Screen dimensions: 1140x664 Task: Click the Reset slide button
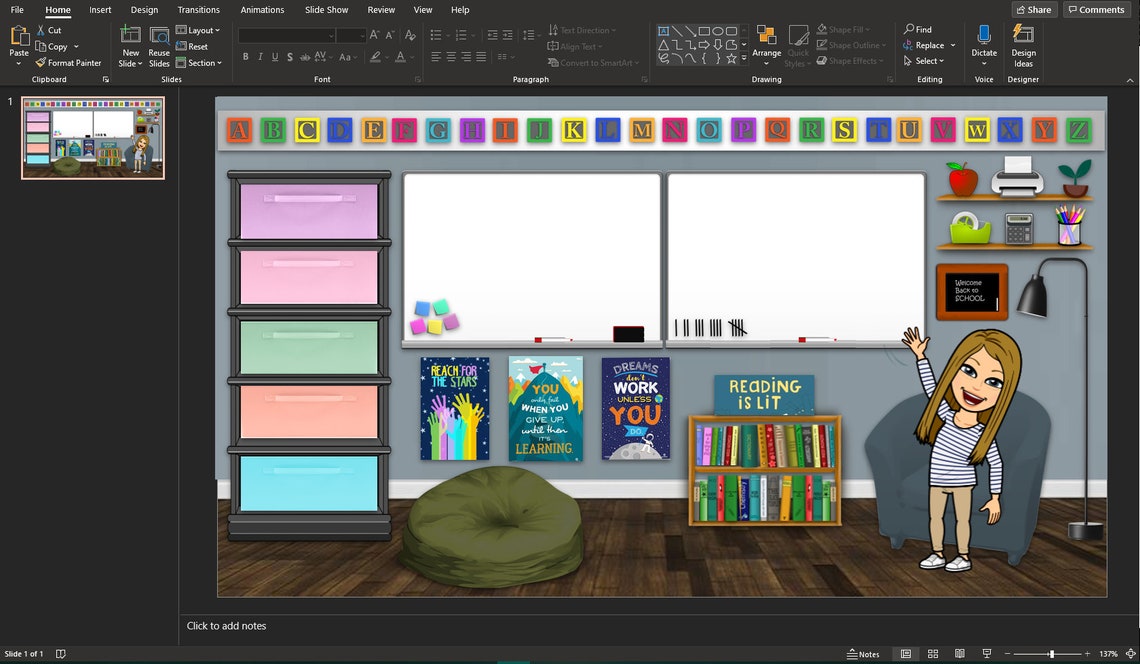point(193,45)
